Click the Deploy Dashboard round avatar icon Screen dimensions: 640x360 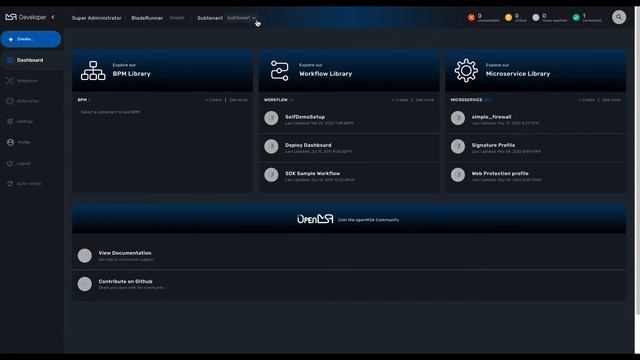271,147
